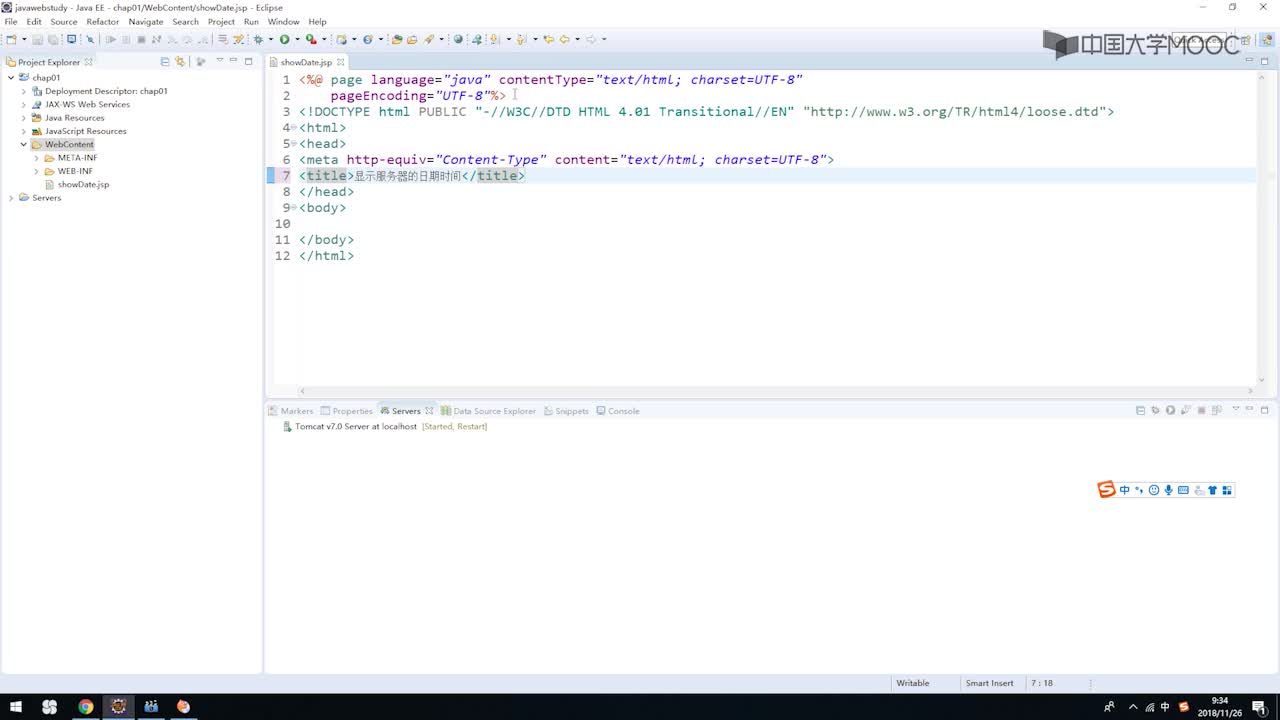Collapse the WebContent folder
1280x720 pixels.
23,144
